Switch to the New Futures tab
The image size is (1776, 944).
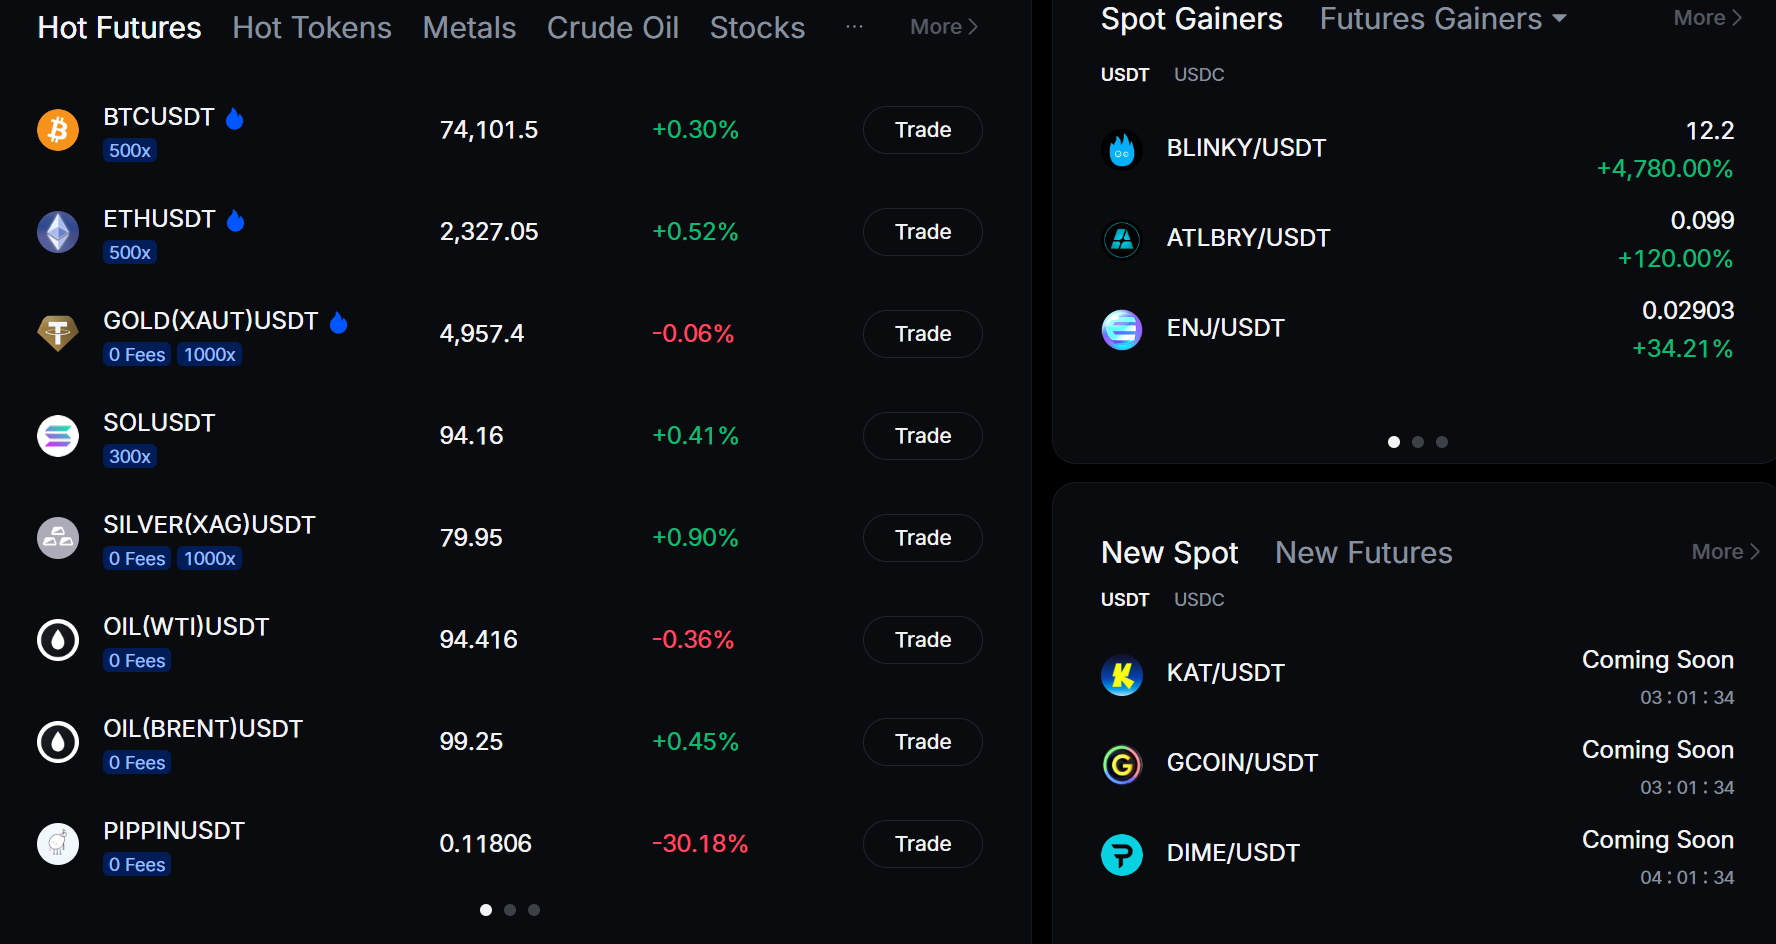1364,553
